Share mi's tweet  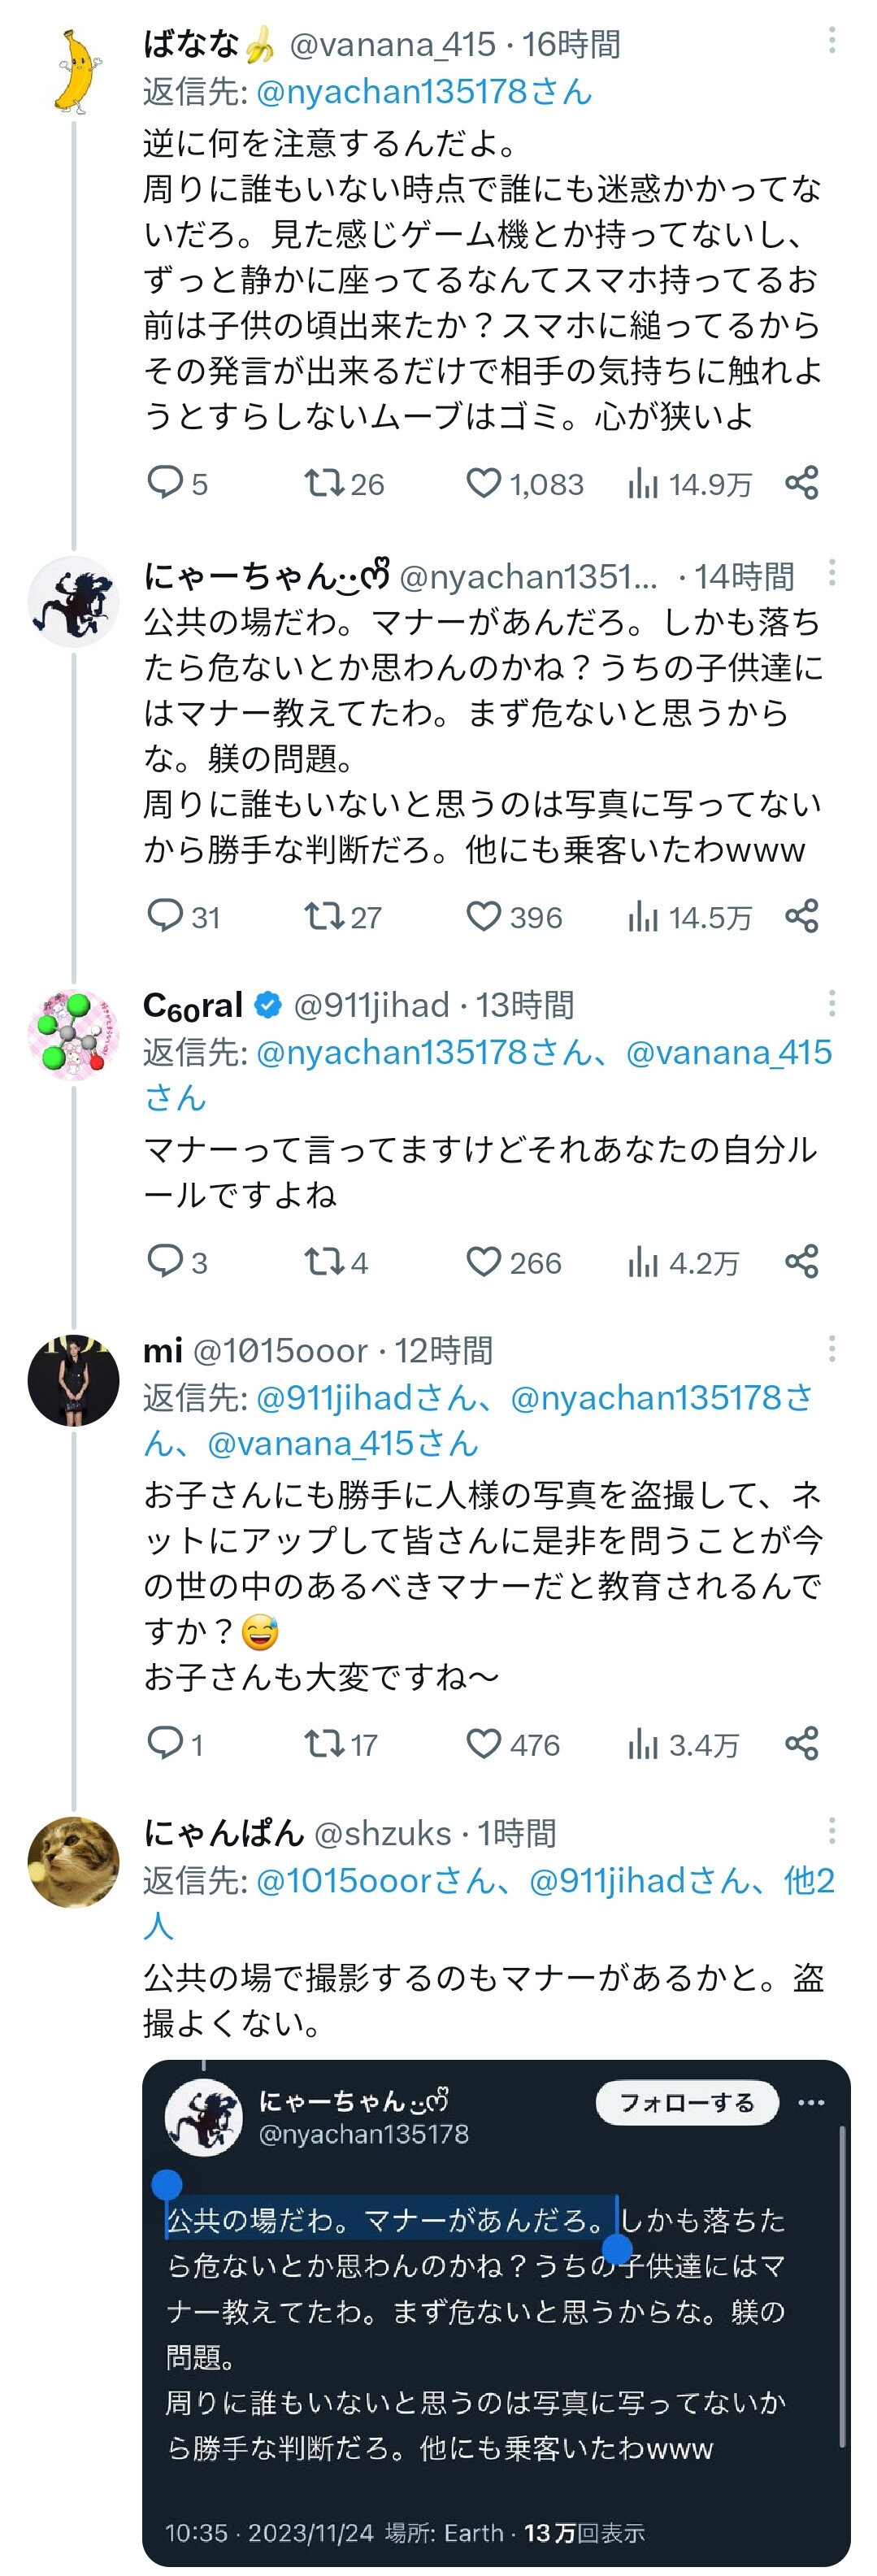[802, 1744]
